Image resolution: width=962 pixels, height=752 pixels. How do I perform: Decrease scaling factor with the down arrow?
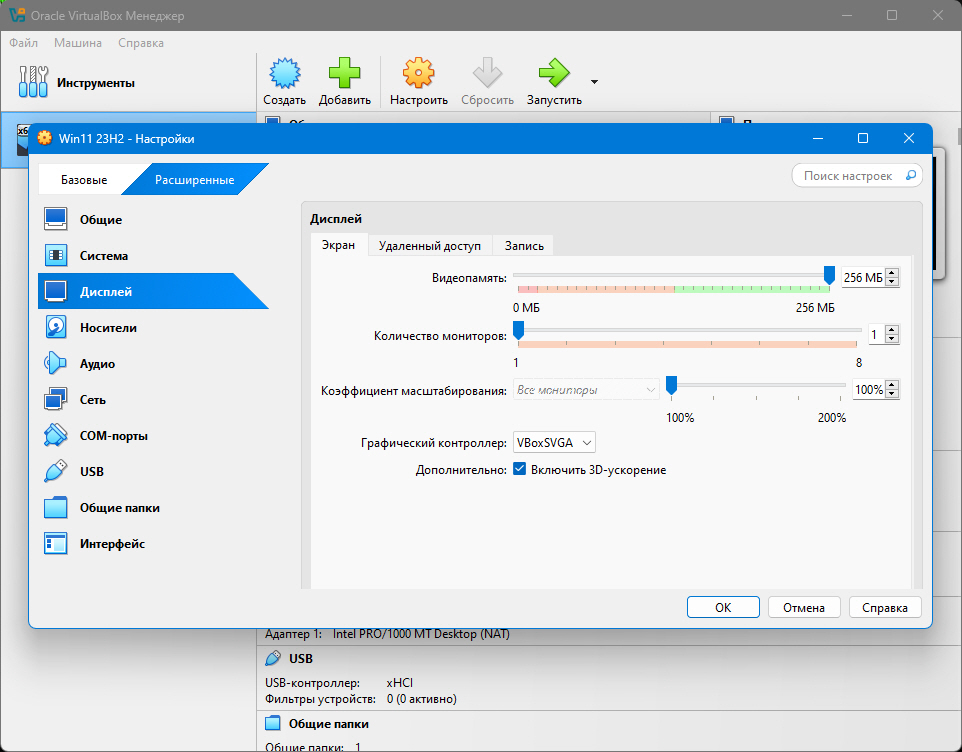point(893,393)
